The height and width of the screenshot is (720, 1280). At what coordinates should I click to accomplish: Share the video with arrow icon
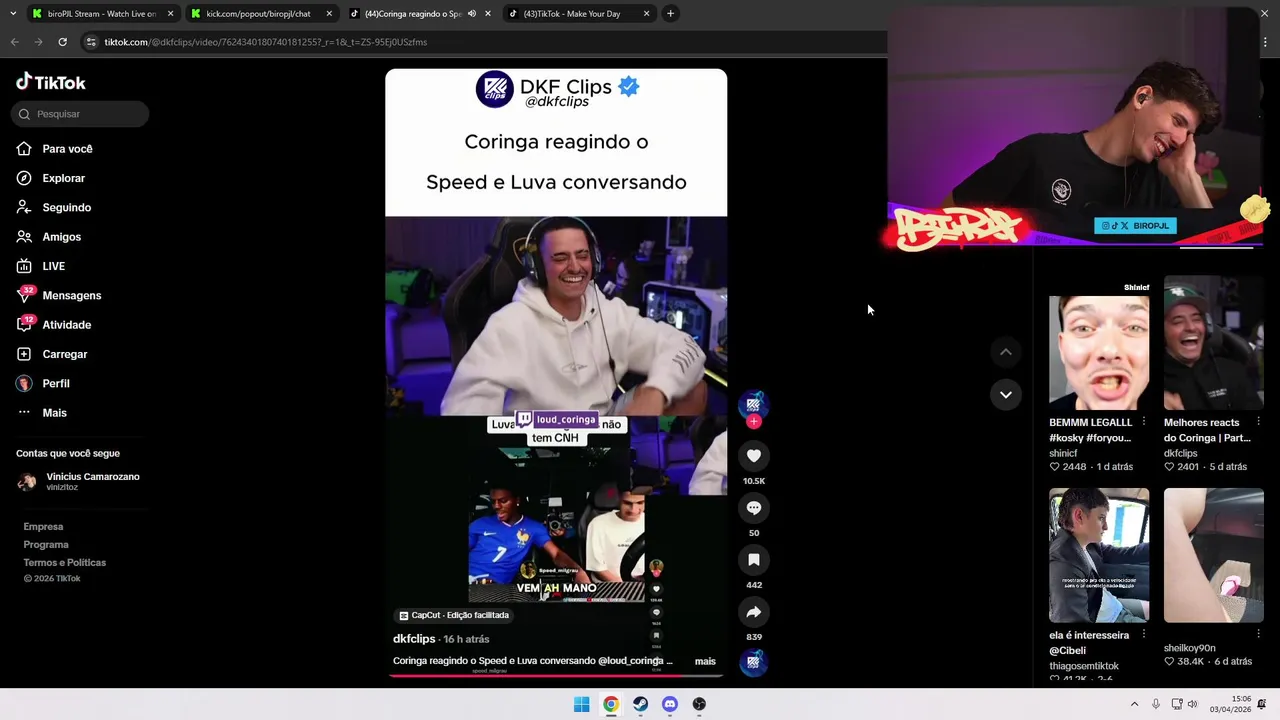tap(754, 612)
